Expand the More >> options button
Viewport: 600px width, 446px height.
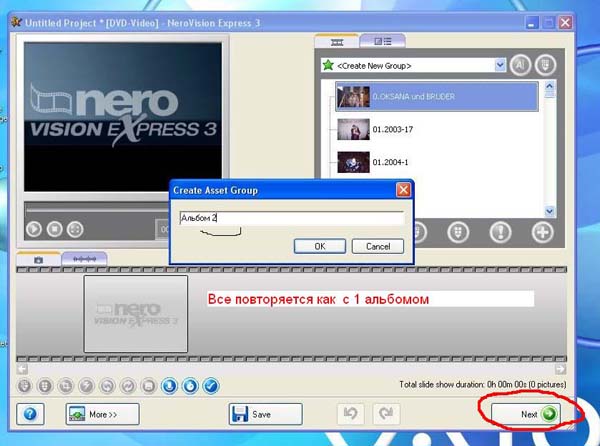102,414
